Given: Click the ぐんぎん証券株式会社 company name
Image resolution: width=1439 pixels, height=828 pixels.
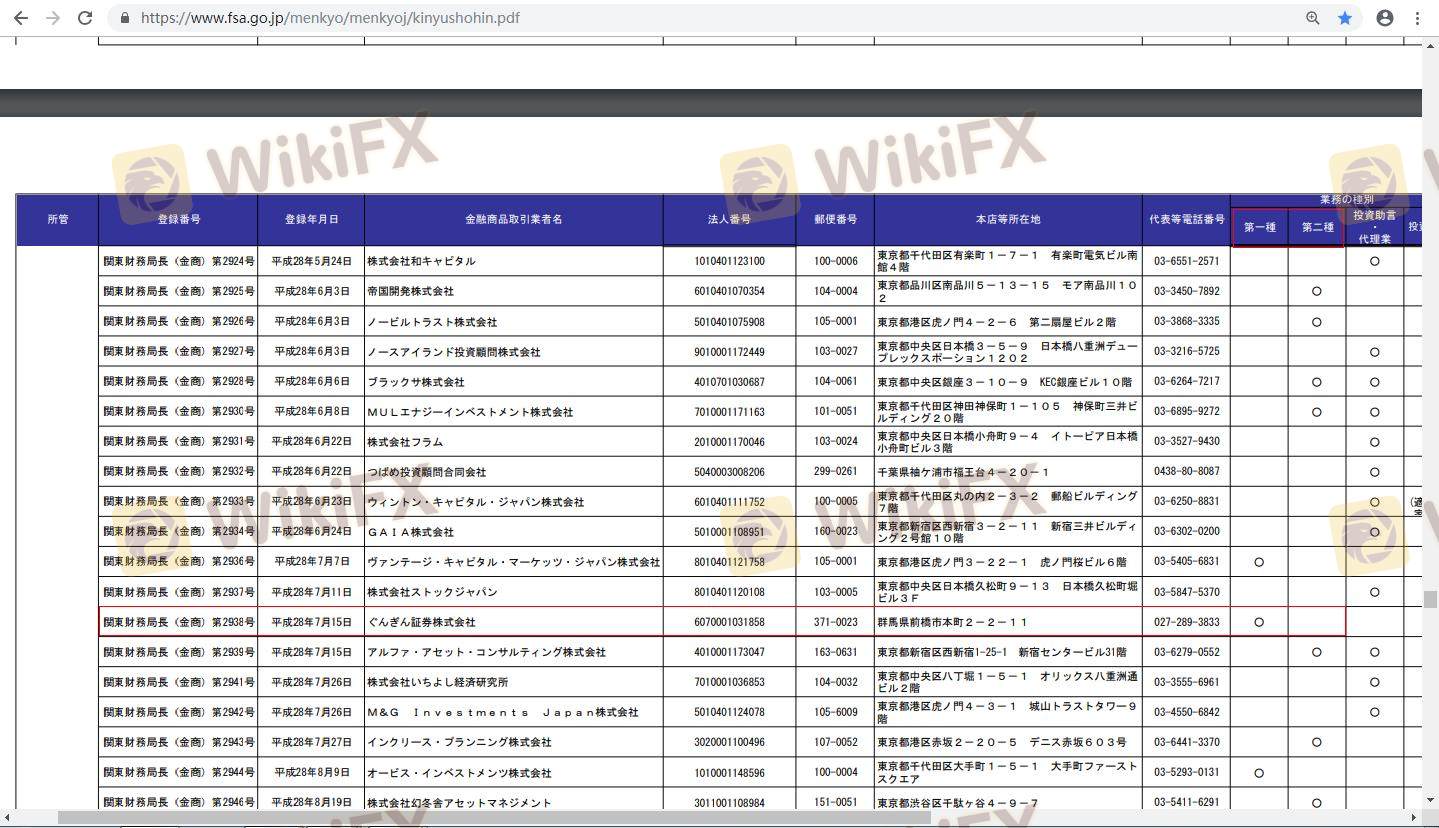Looking at the screenshot, I should click(421, 622).
